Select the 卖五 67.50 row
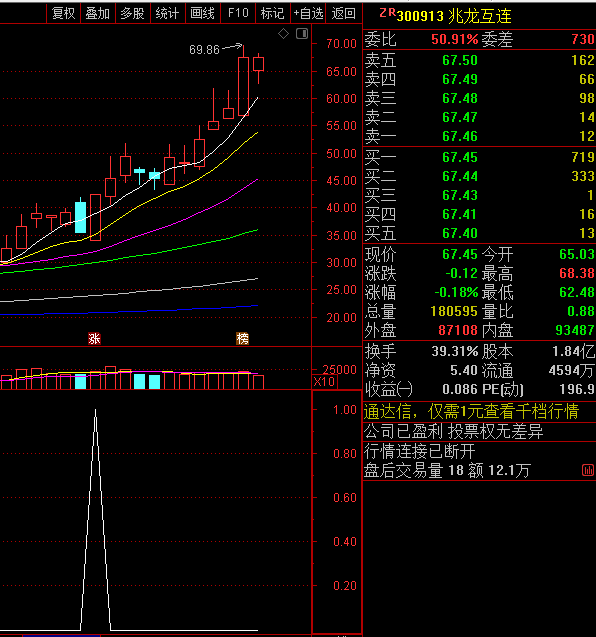596x637 pixels. (479, 60)
